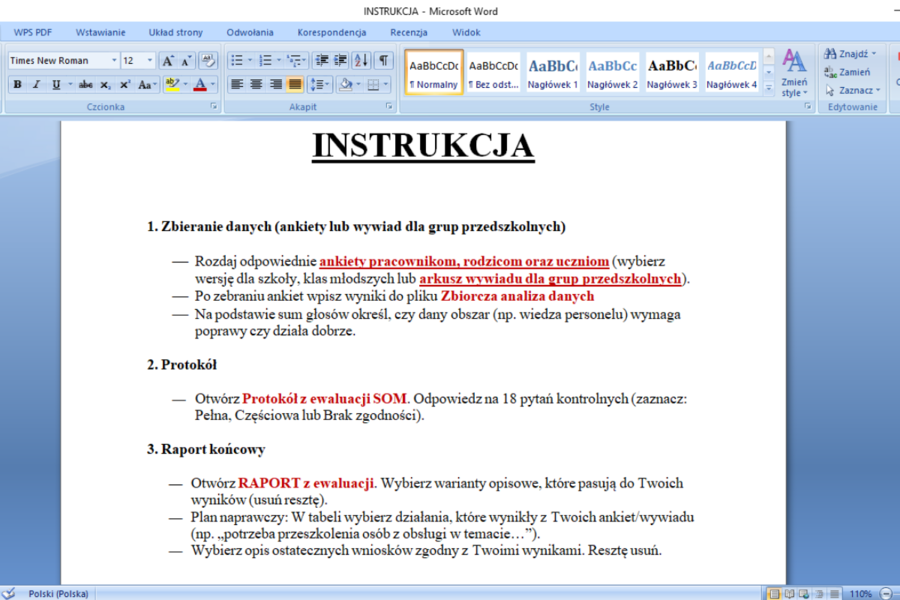
Task: Open underline style dropdown arrow
Action: point(70,84)
